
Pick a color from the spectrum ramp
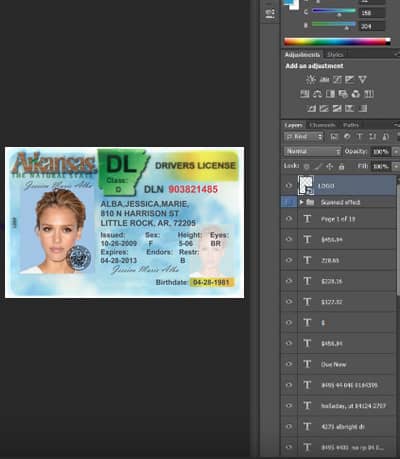pyautogui.click(x=337, y=42)
